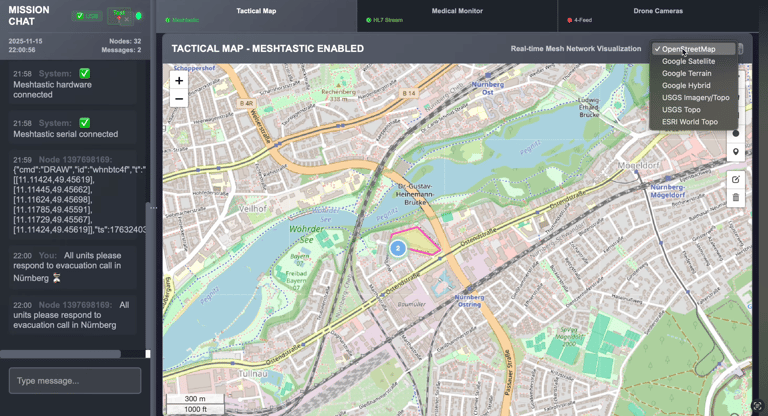Click your 22:00 evacuation call message
Image resolution: width=768 pixels, height=416 pixels.
click(72, 267)
